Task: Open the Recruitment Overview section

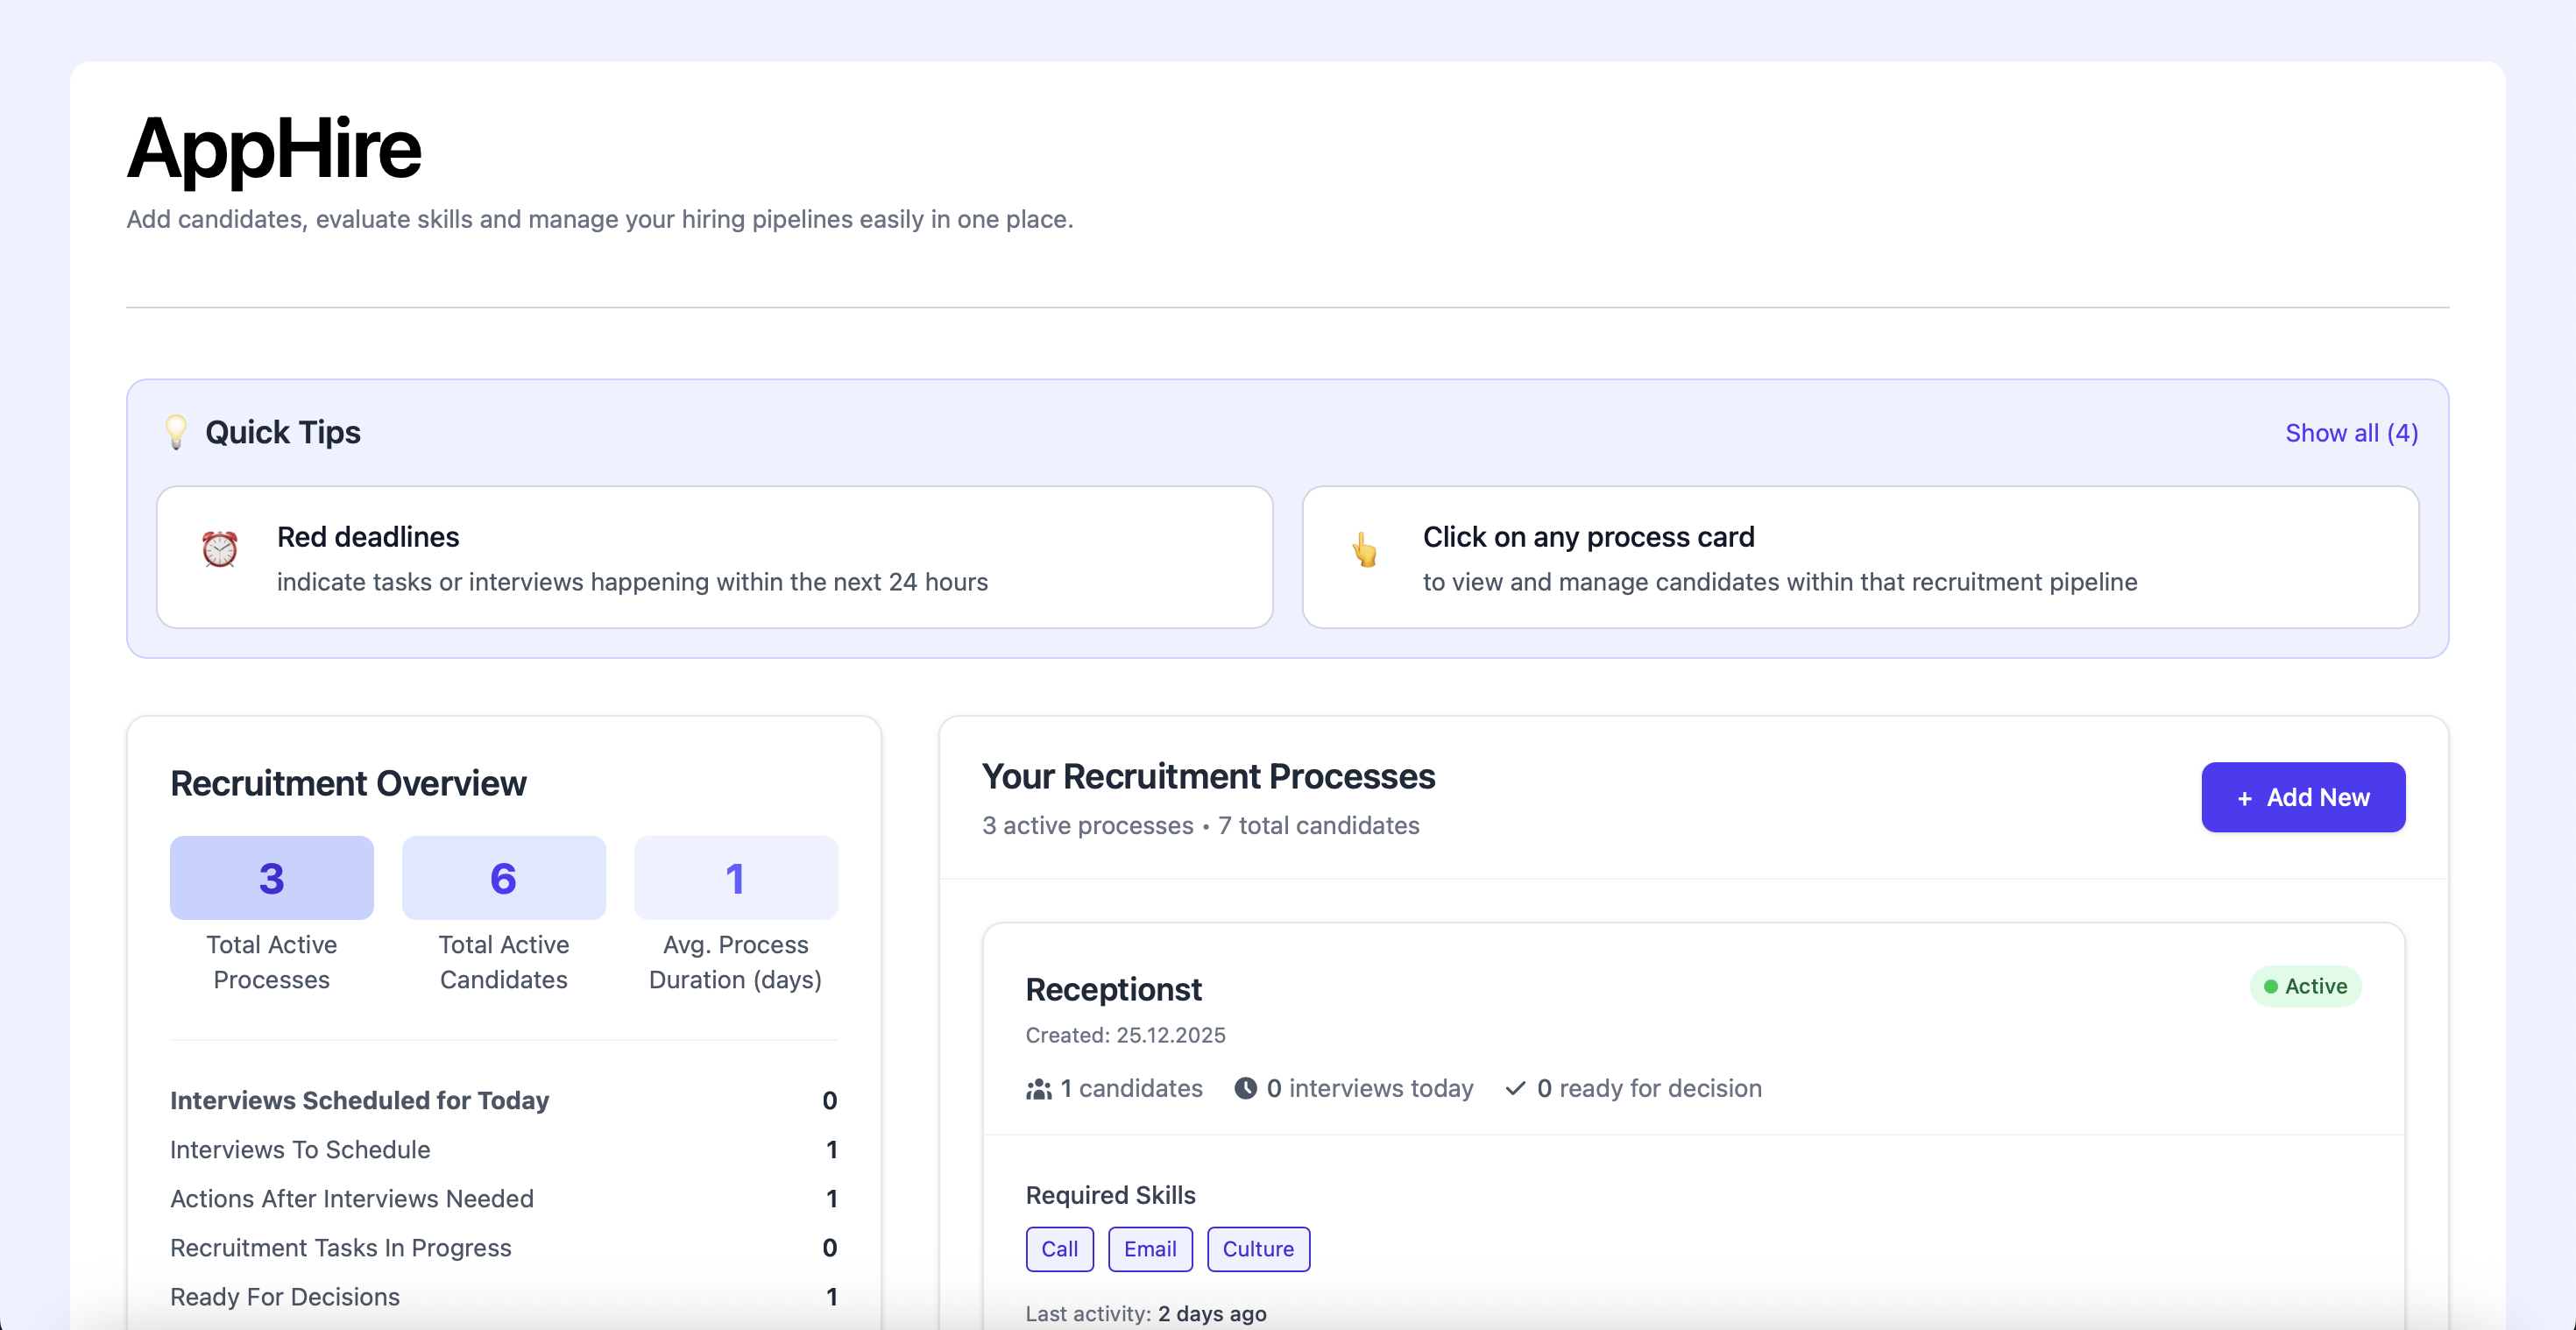Action: 348,784
